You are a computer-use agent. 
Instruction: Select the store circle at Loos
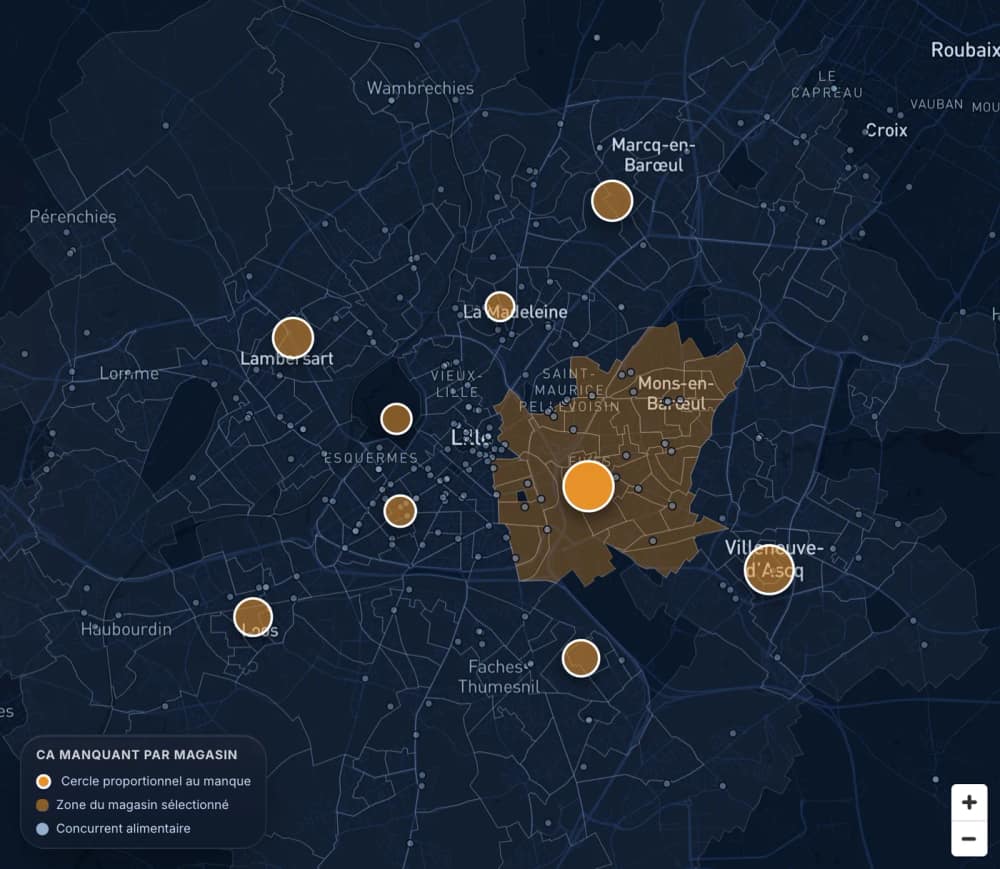point(253,617)
